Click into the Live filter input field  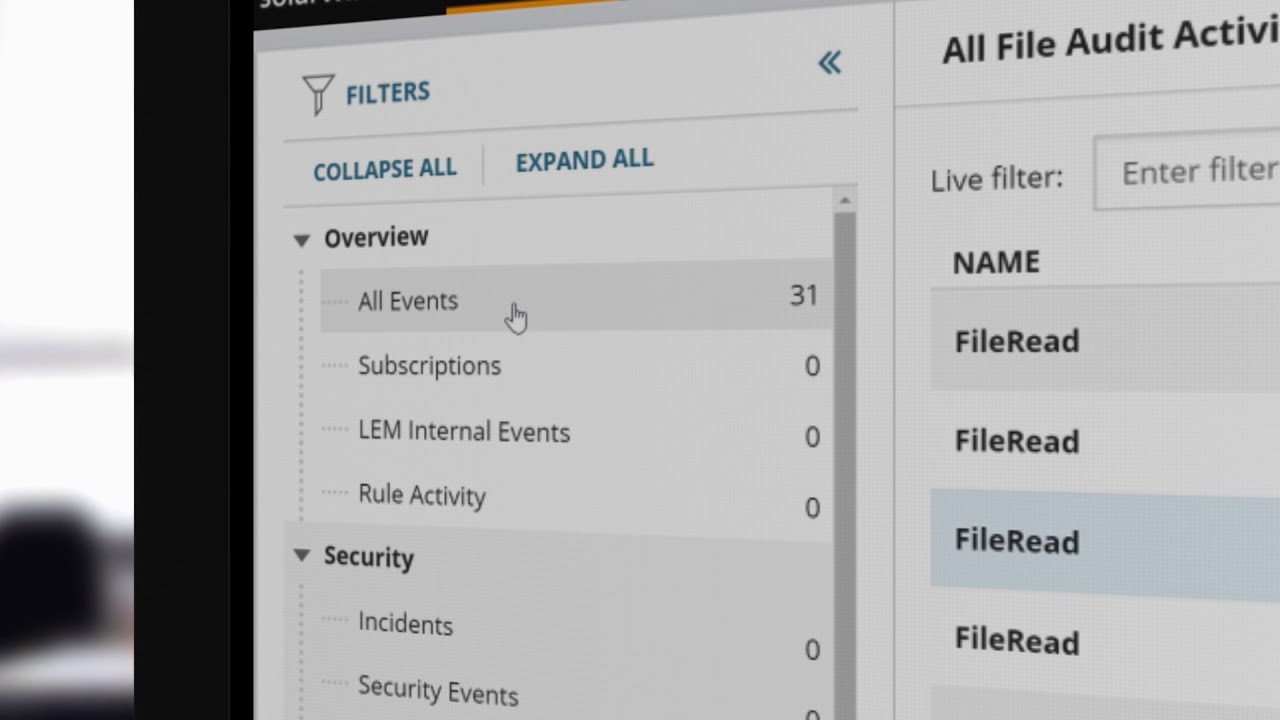click(1187, 172)
